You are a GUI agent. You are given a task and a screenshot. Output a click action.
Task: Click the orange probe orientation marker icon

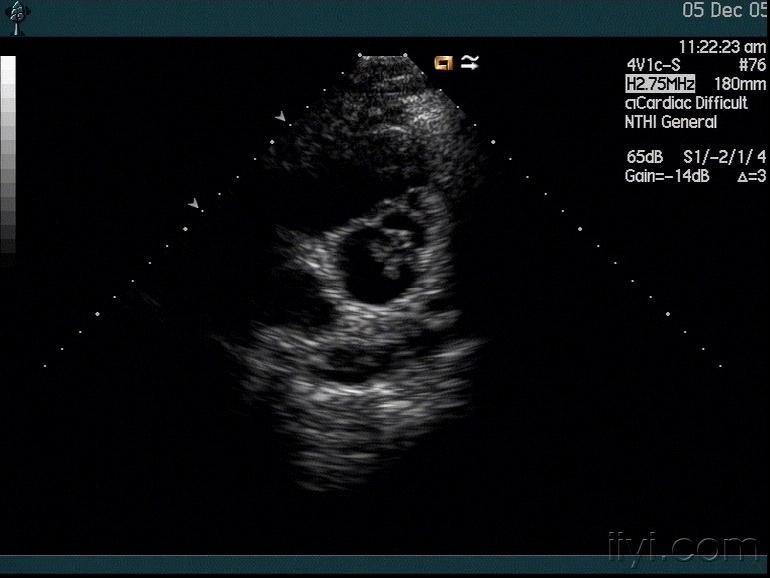point(443,63)
